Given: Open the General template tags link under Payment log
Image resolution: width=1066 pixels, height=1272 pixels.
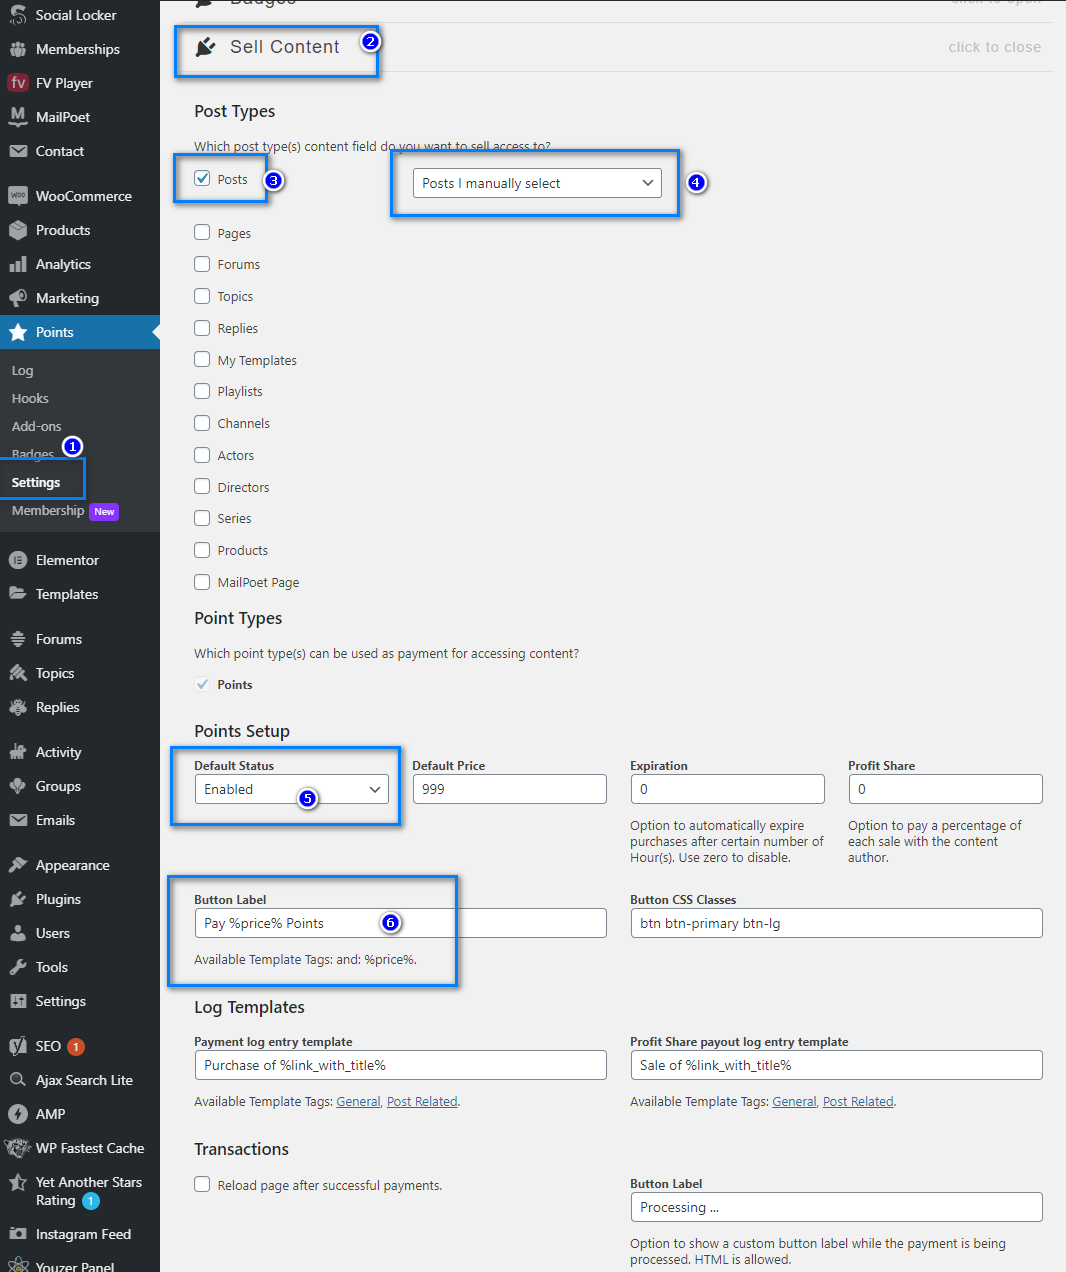Looking at the screenshot, I should click(358, 1102).
